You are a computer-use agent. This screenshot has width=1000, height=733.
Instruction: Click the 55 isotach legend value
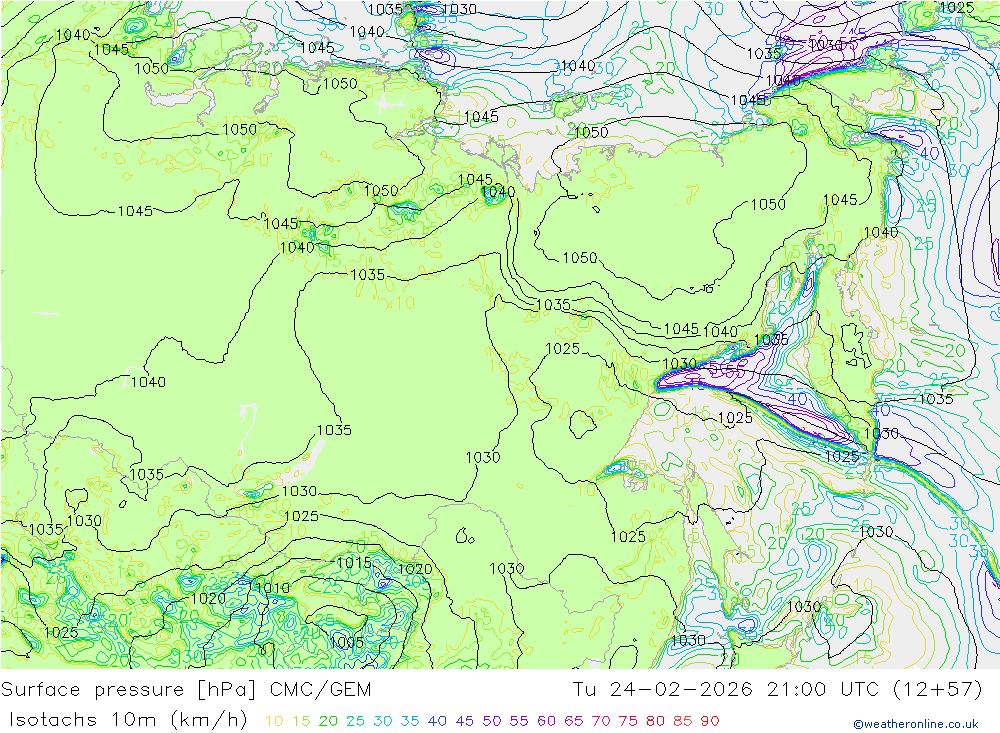[519, 721]
